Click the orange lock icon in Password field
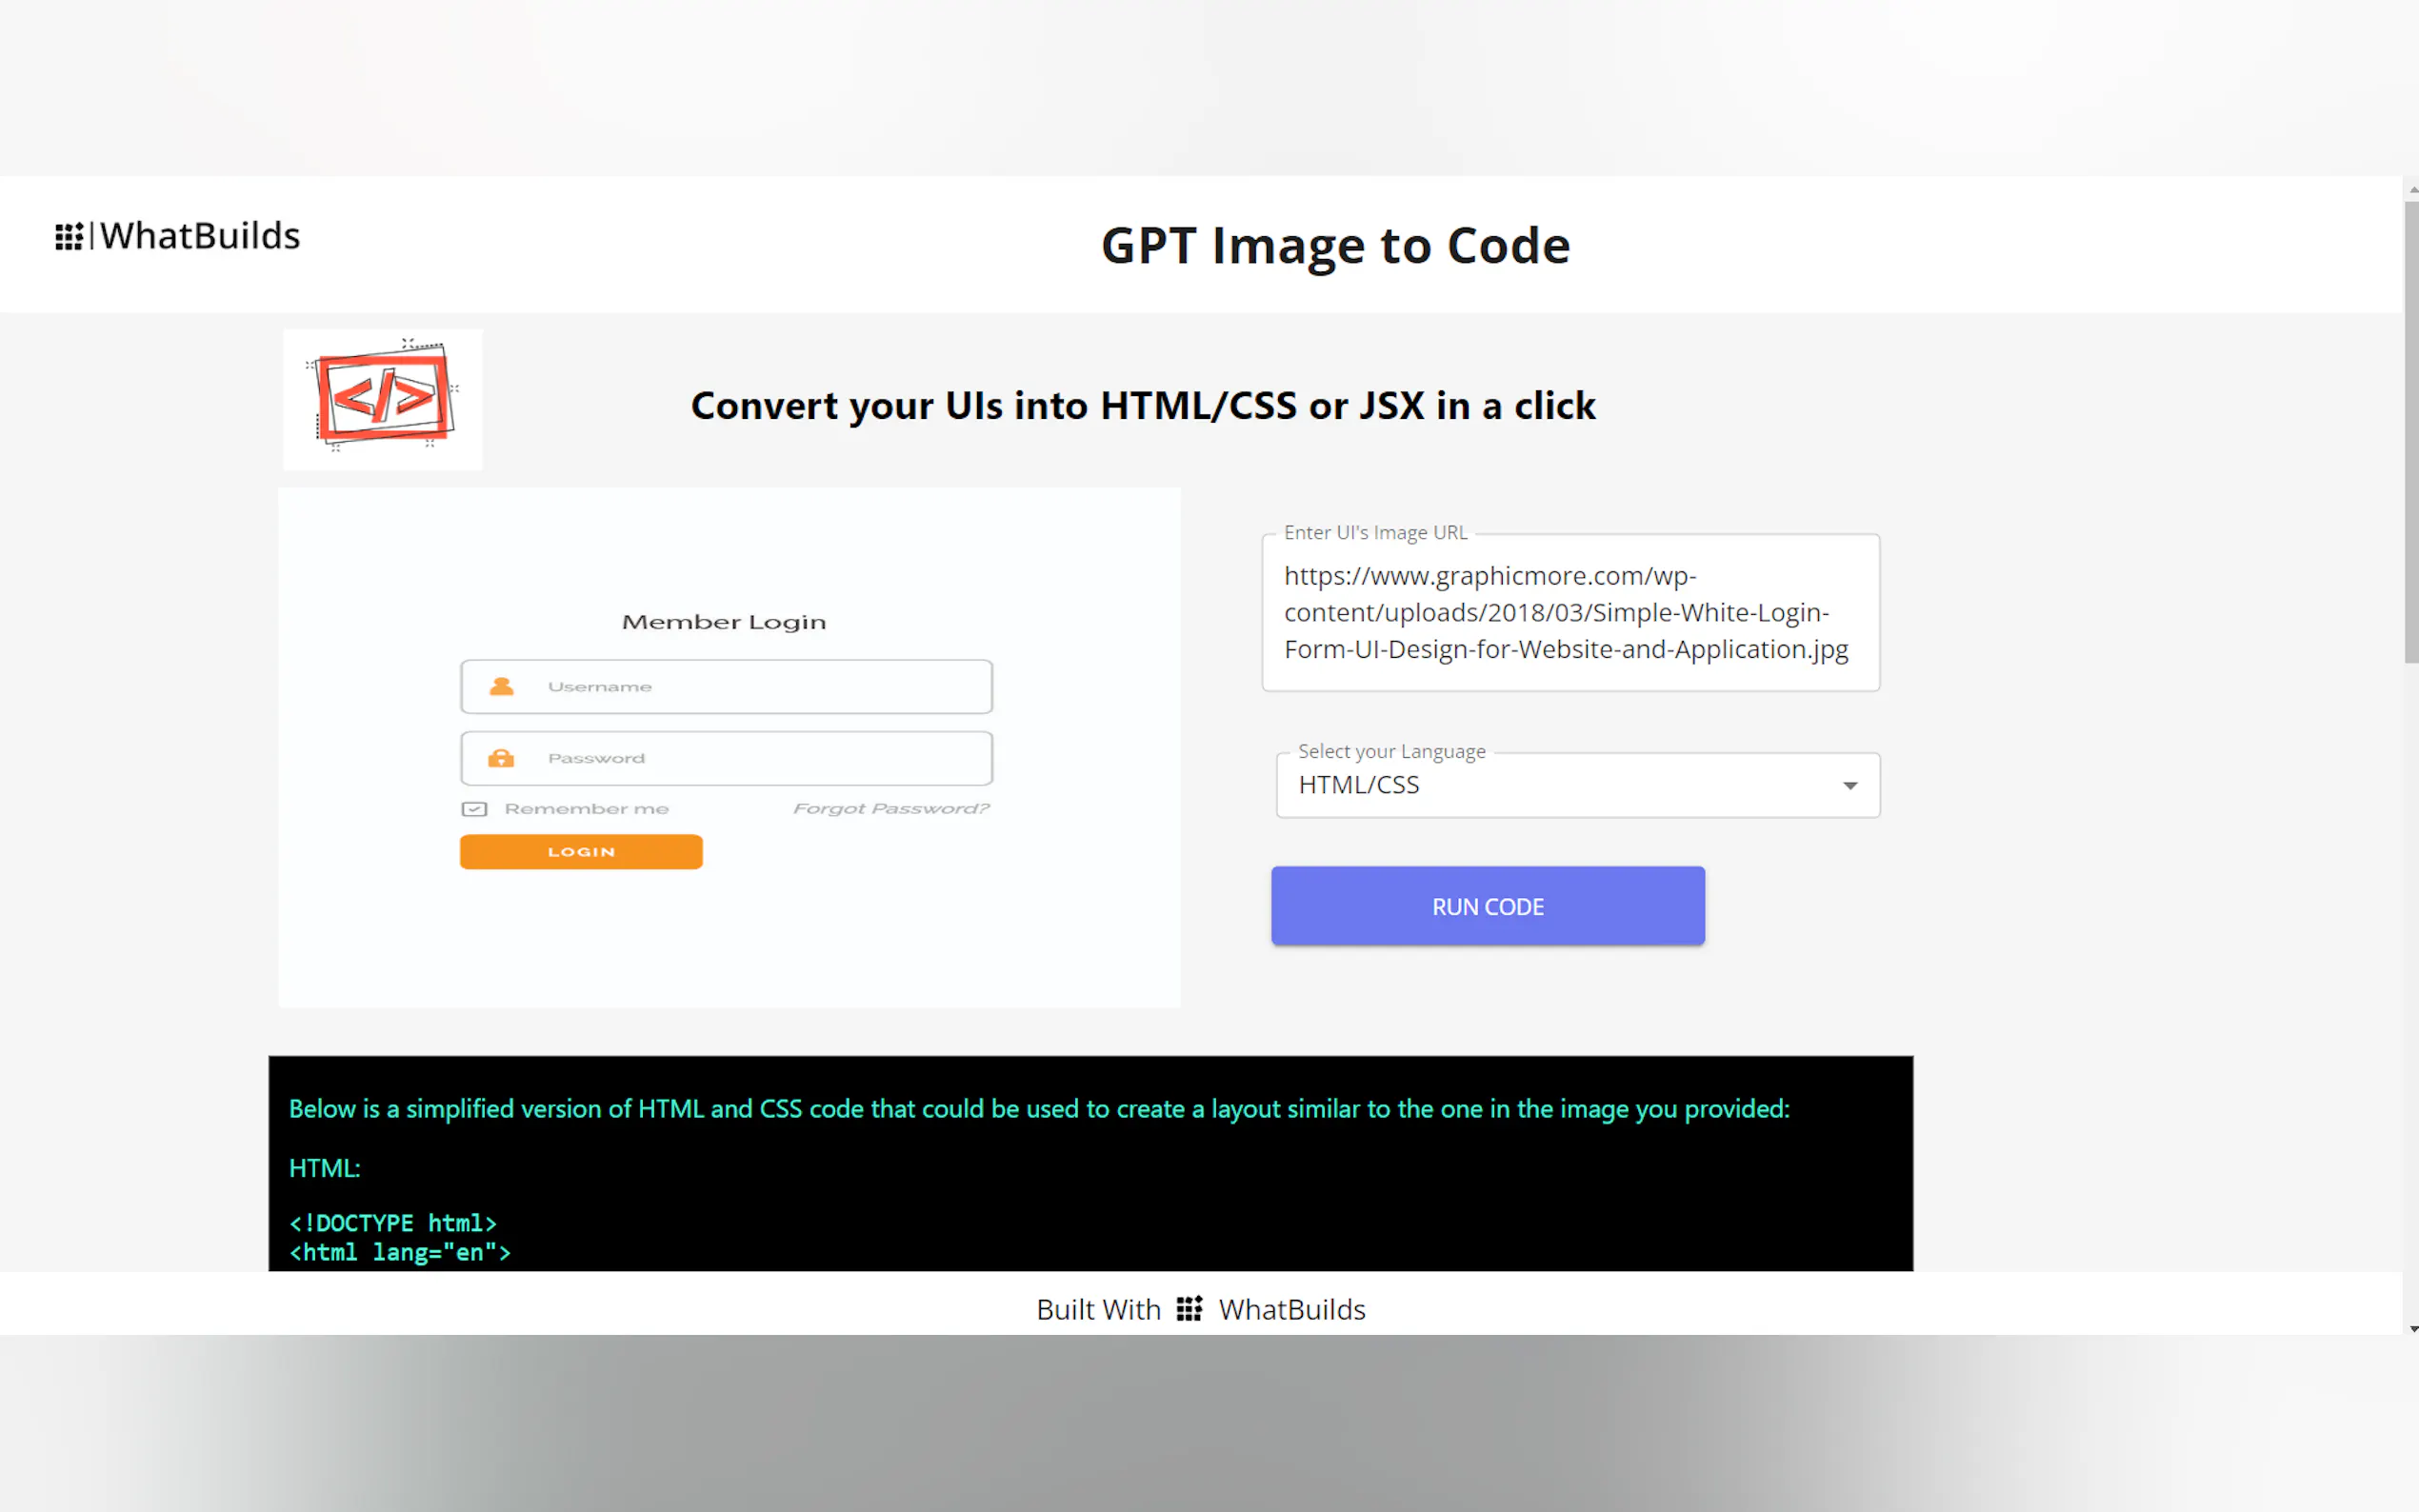The height and width of the screenshot is (1512, 2419). click(501, 758)
